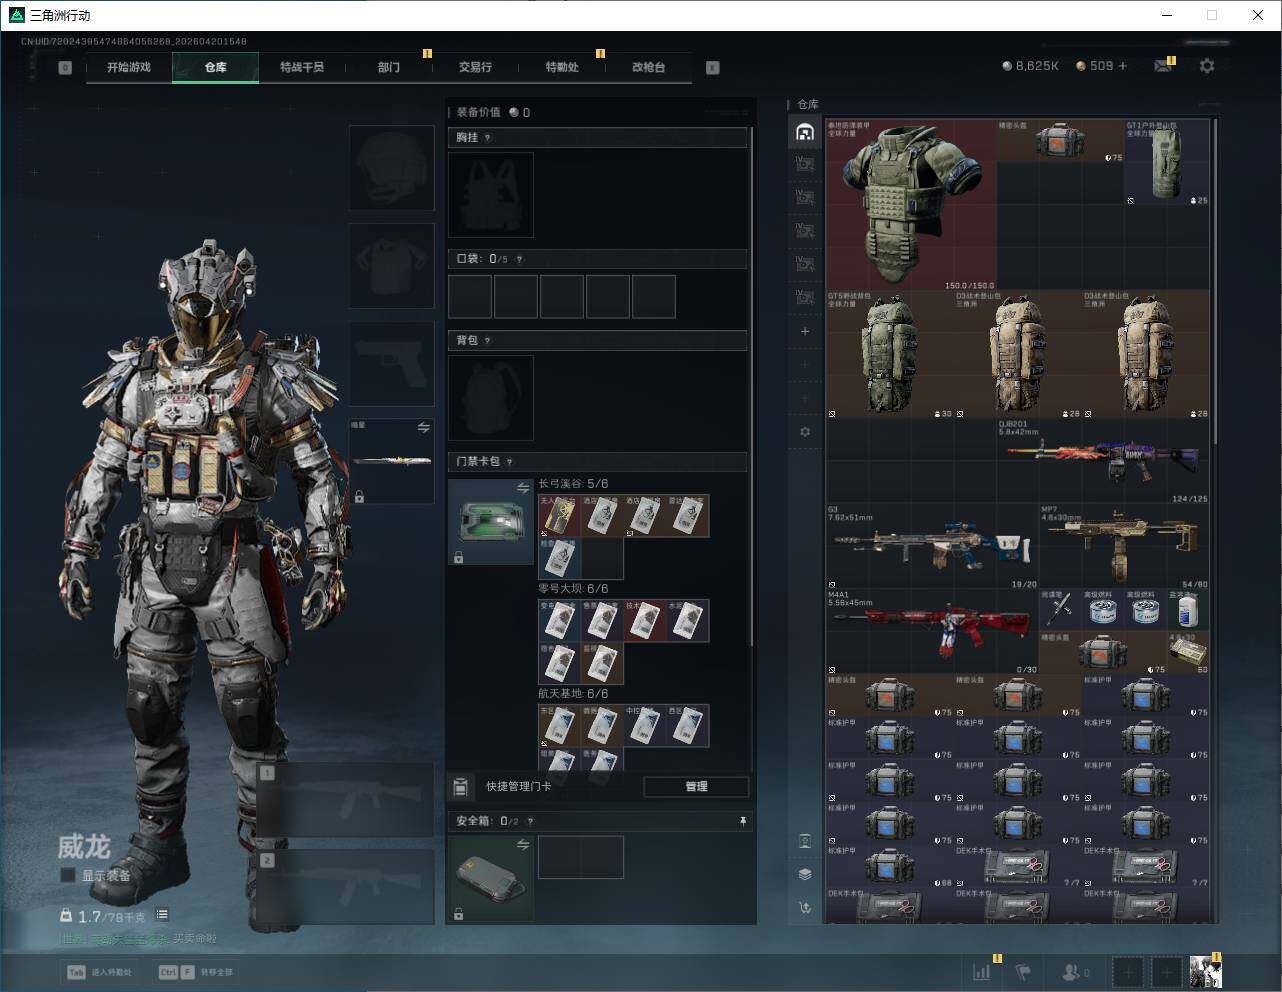Select the 仓库 tab
Image resolution: width=1282 pixels, height=992 pixels.
click(215, 67)
